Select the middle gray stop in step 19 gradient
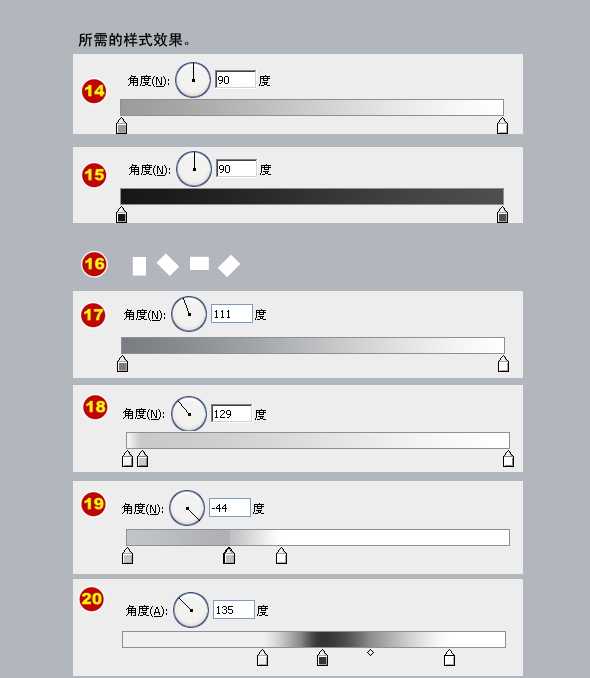 (229, 556)
